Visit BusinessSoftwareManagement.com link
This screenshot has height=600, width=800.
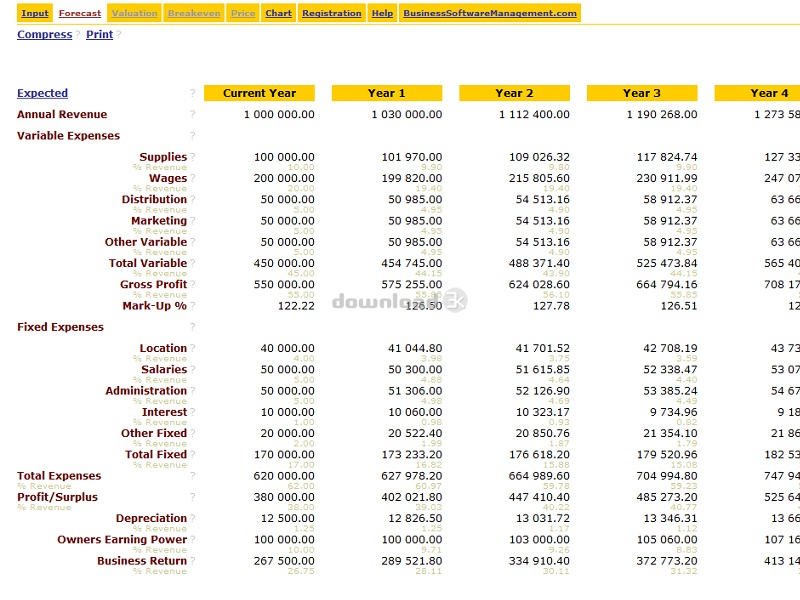(490, 13)
